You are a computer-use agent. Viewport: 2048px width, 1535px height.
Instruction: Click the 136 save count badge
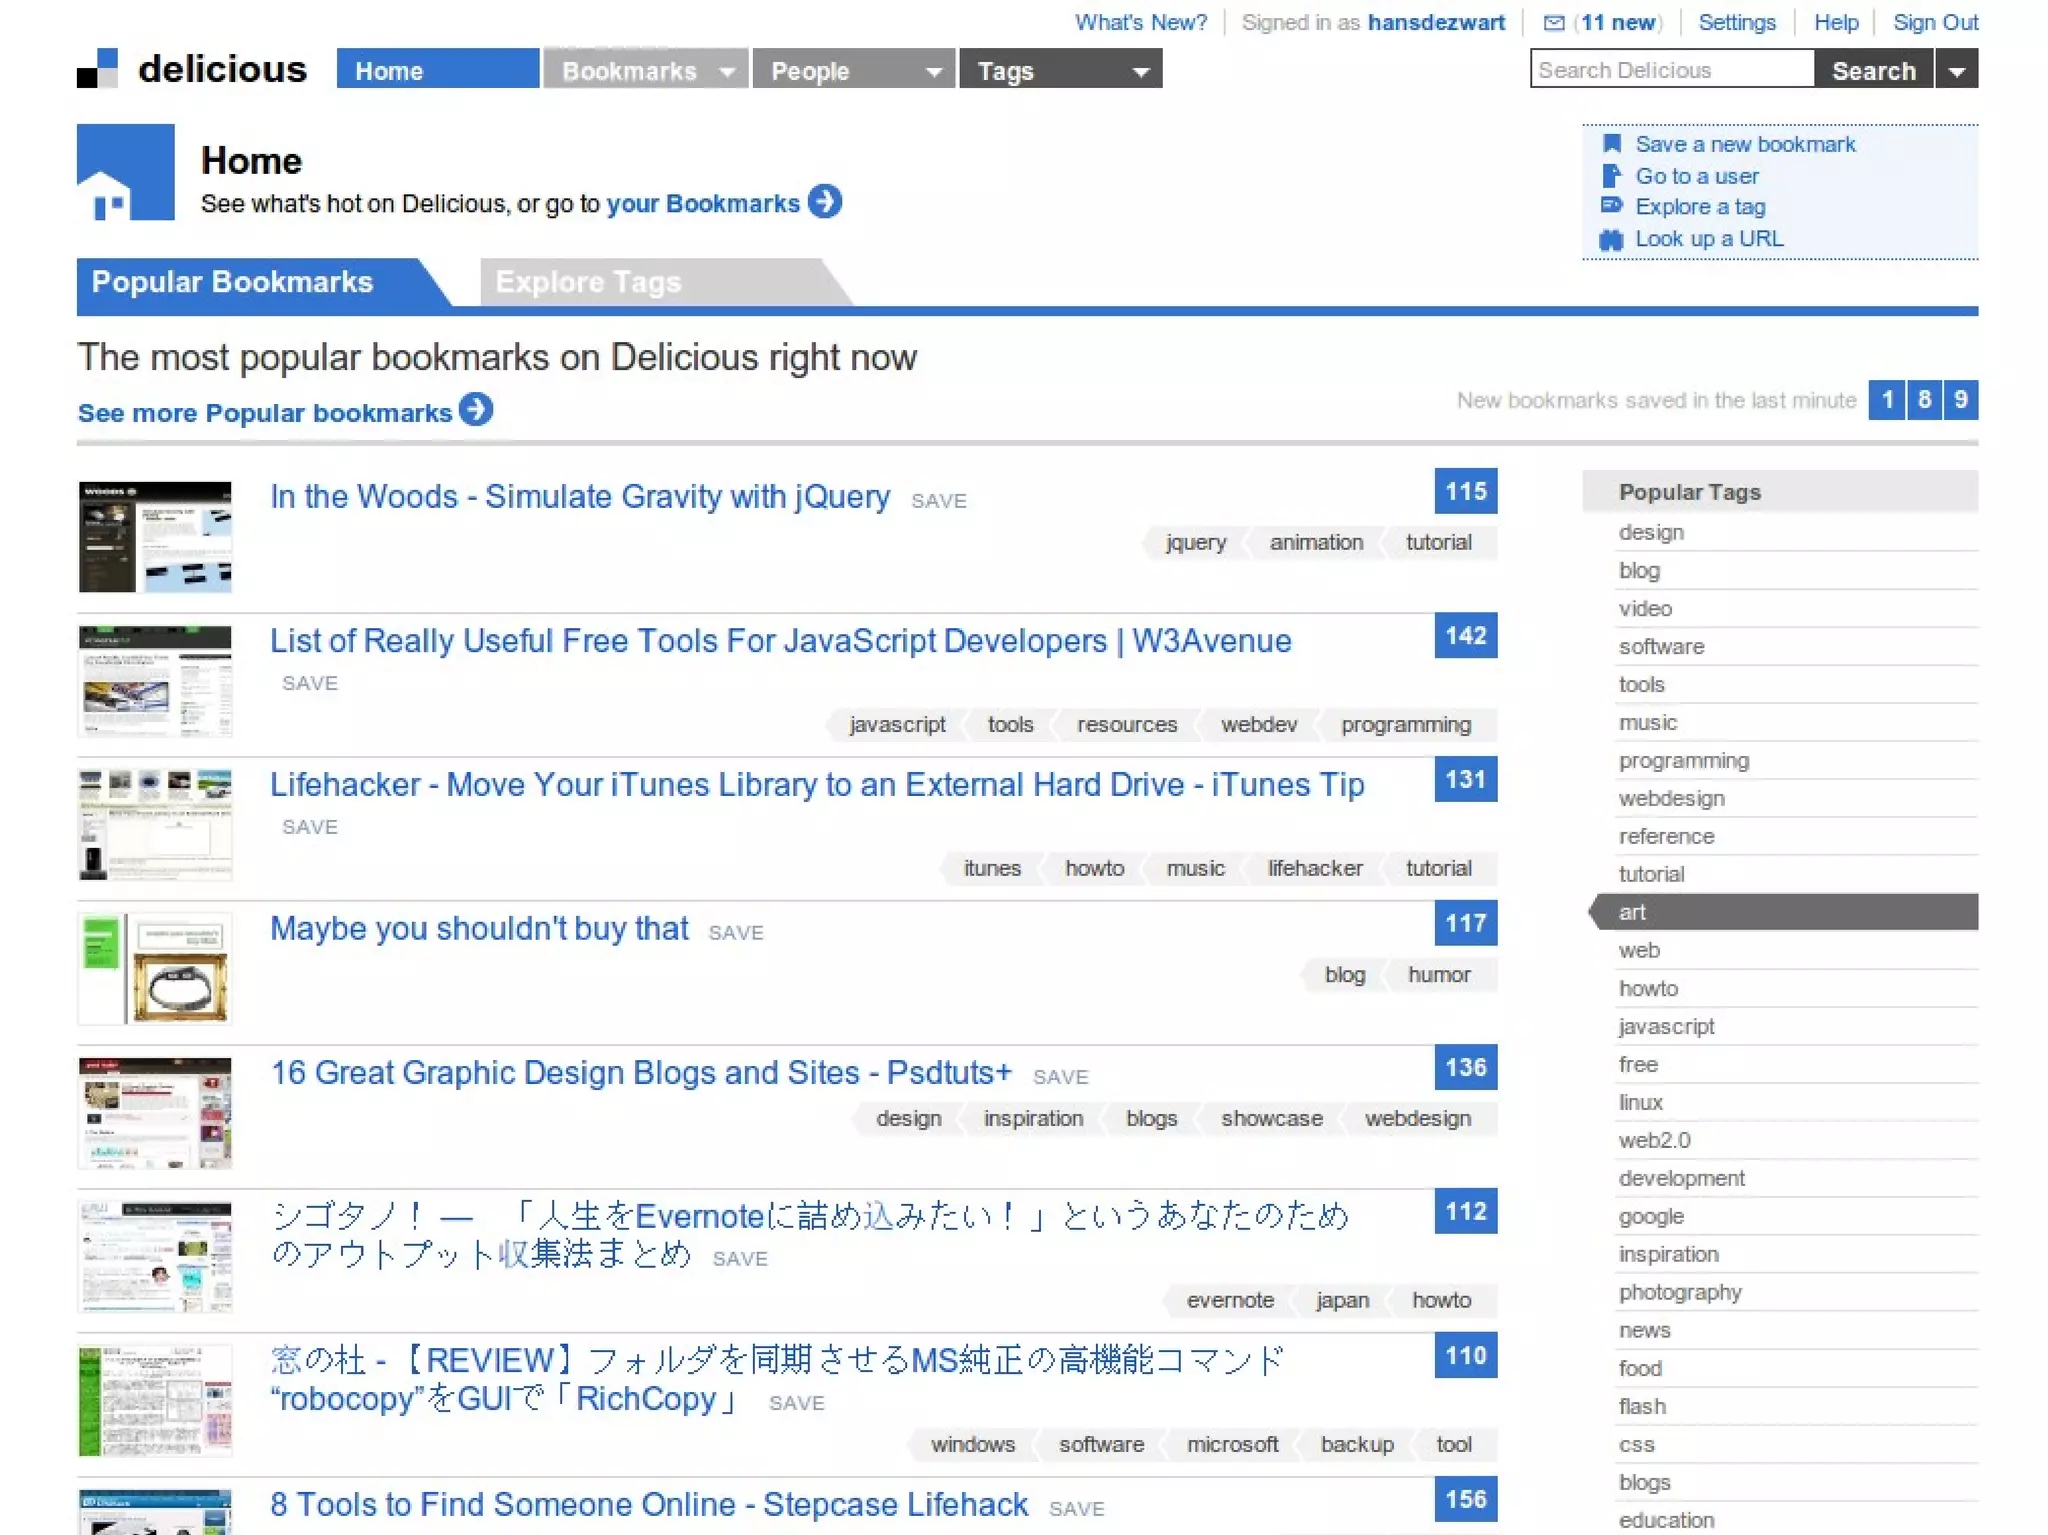pyautogui.click(x=1465, y=1067)
